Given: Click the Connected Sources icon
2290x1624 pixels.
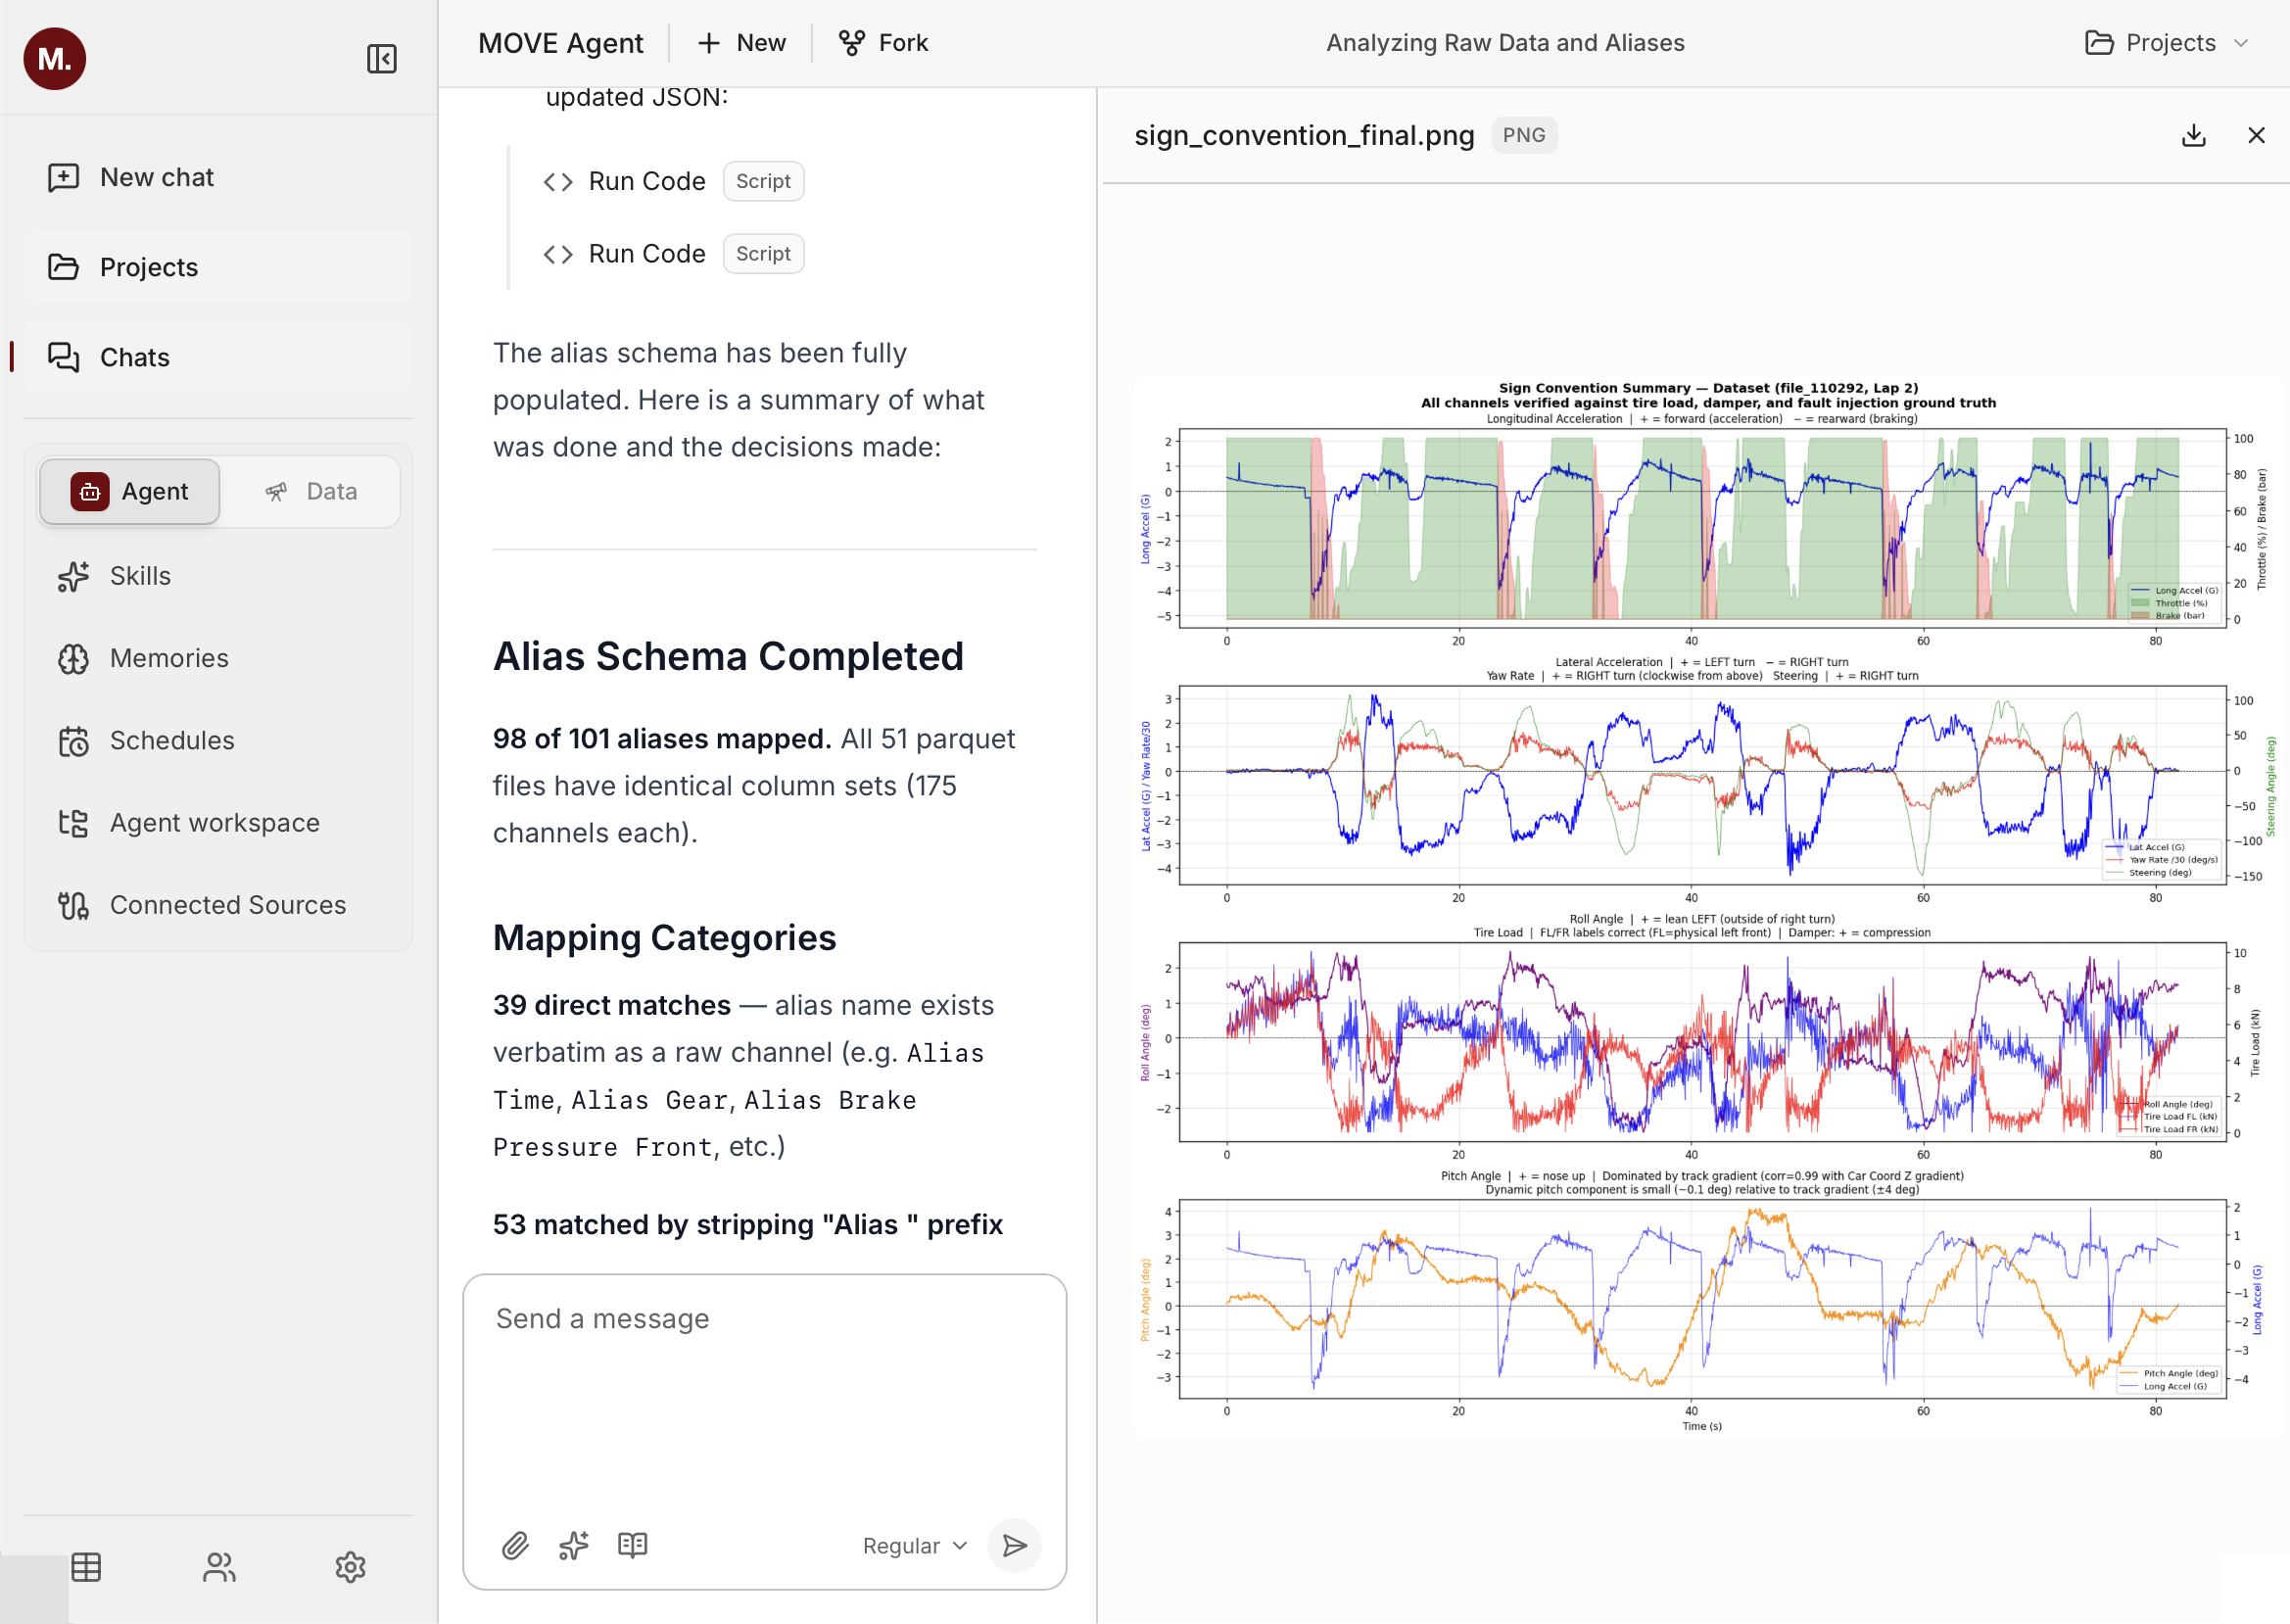Looking at the screenshot, I should click(73, 905).
